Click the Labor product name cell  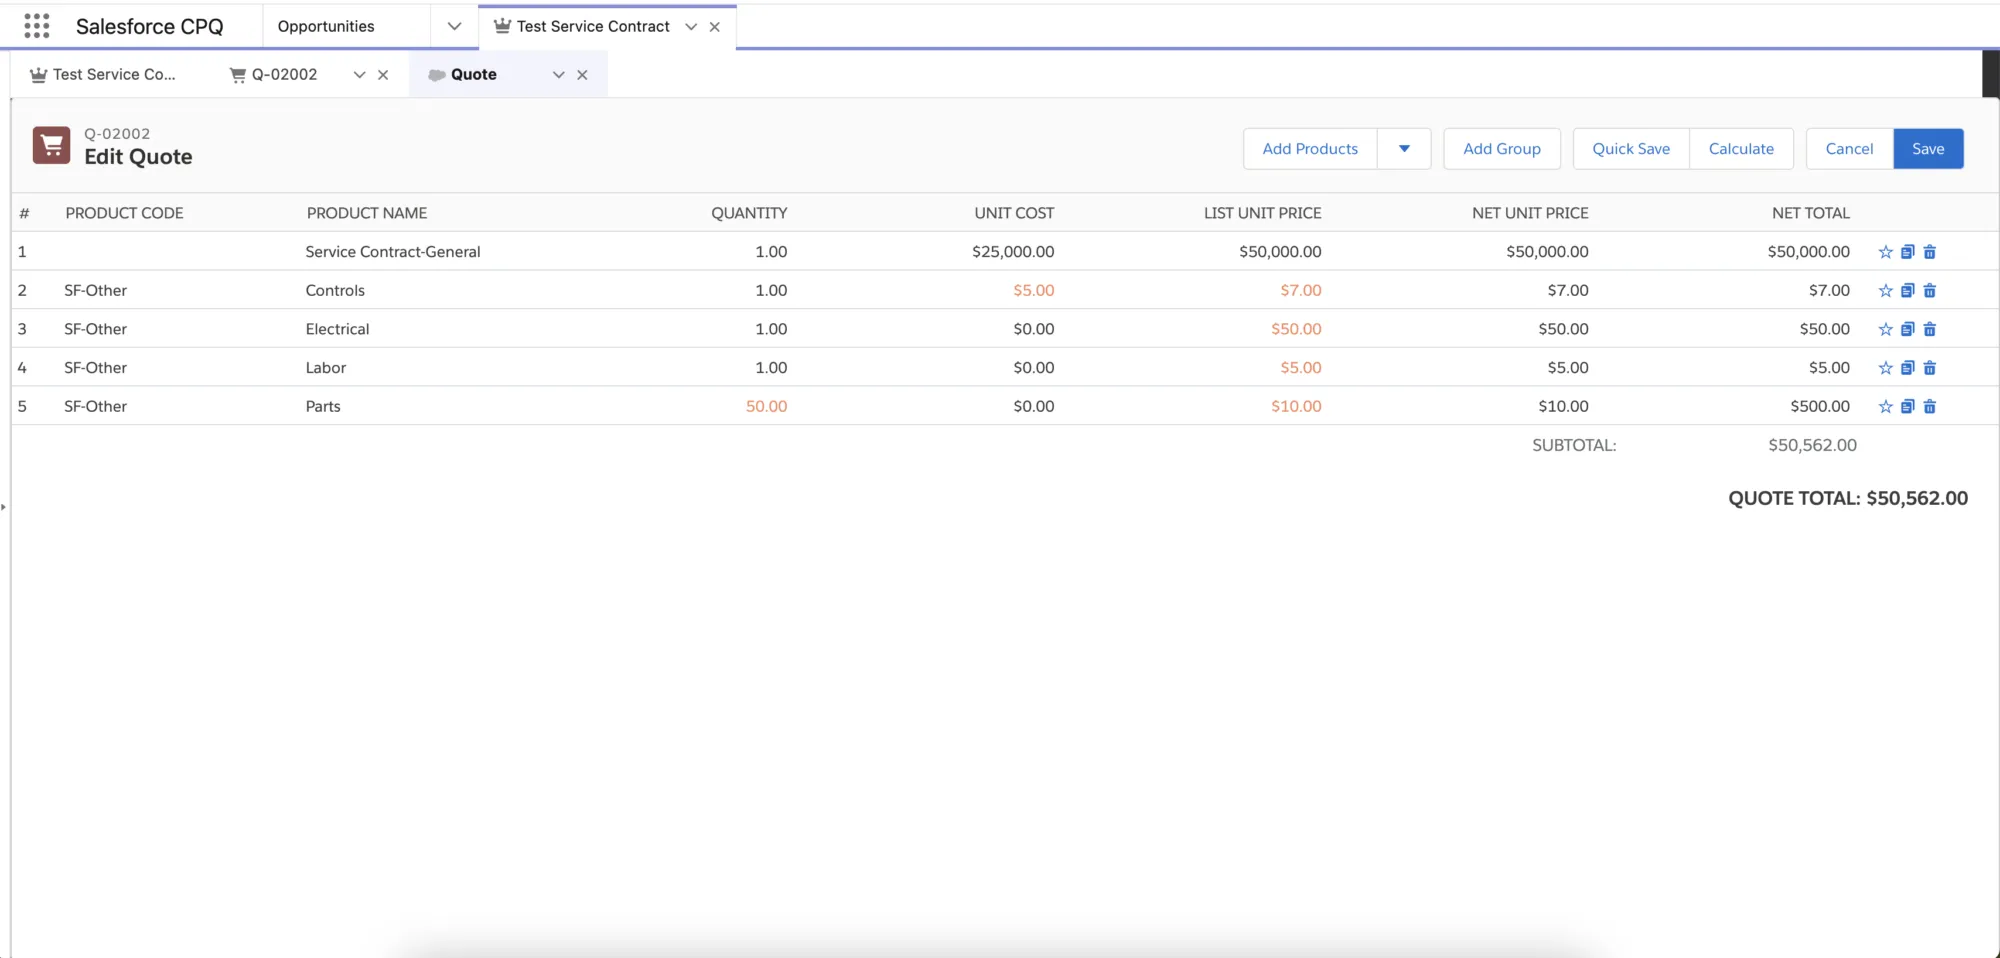pyautogui.click(x=326, y=368)
